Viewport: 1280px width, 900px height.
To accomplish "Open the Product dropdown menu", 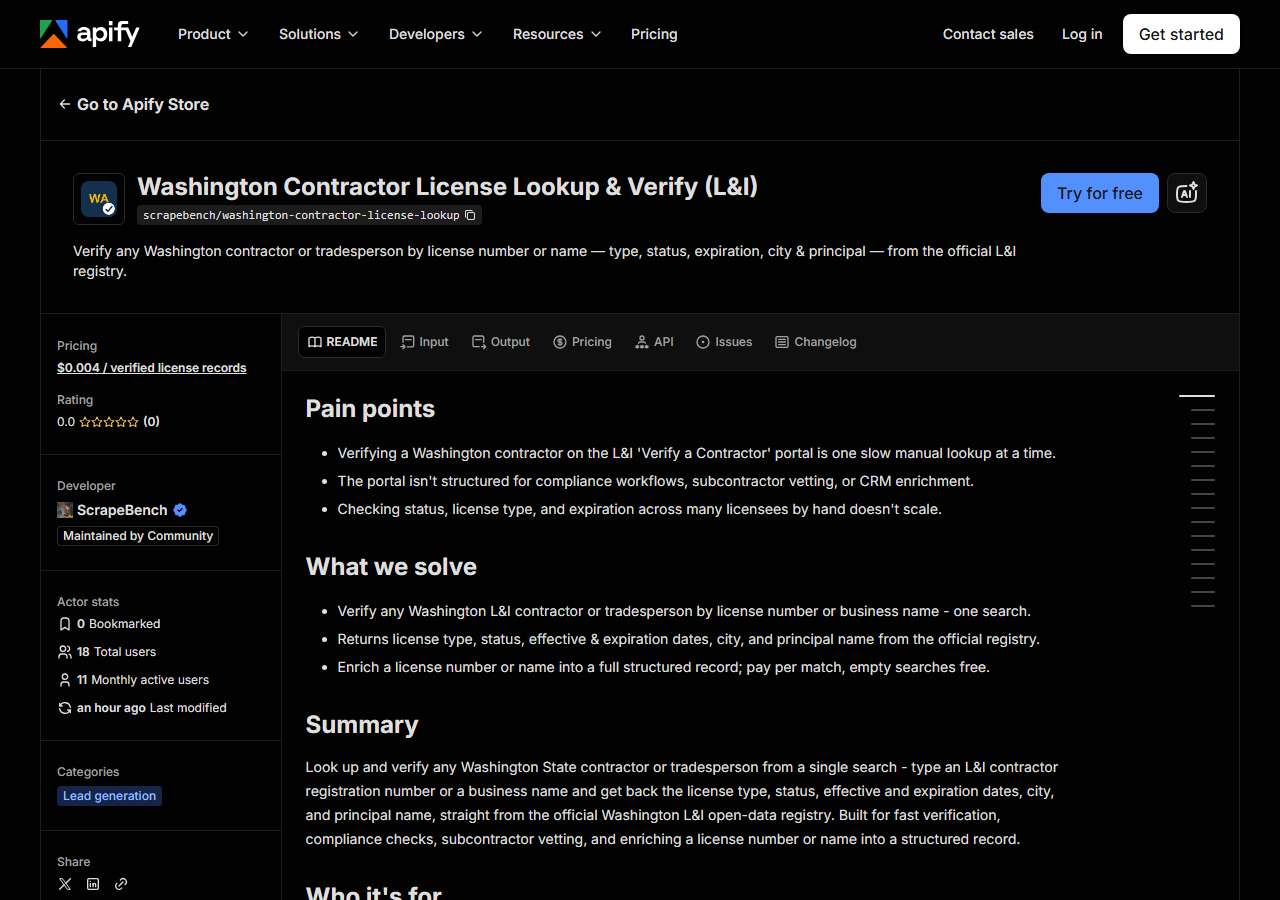I will 213,34.
